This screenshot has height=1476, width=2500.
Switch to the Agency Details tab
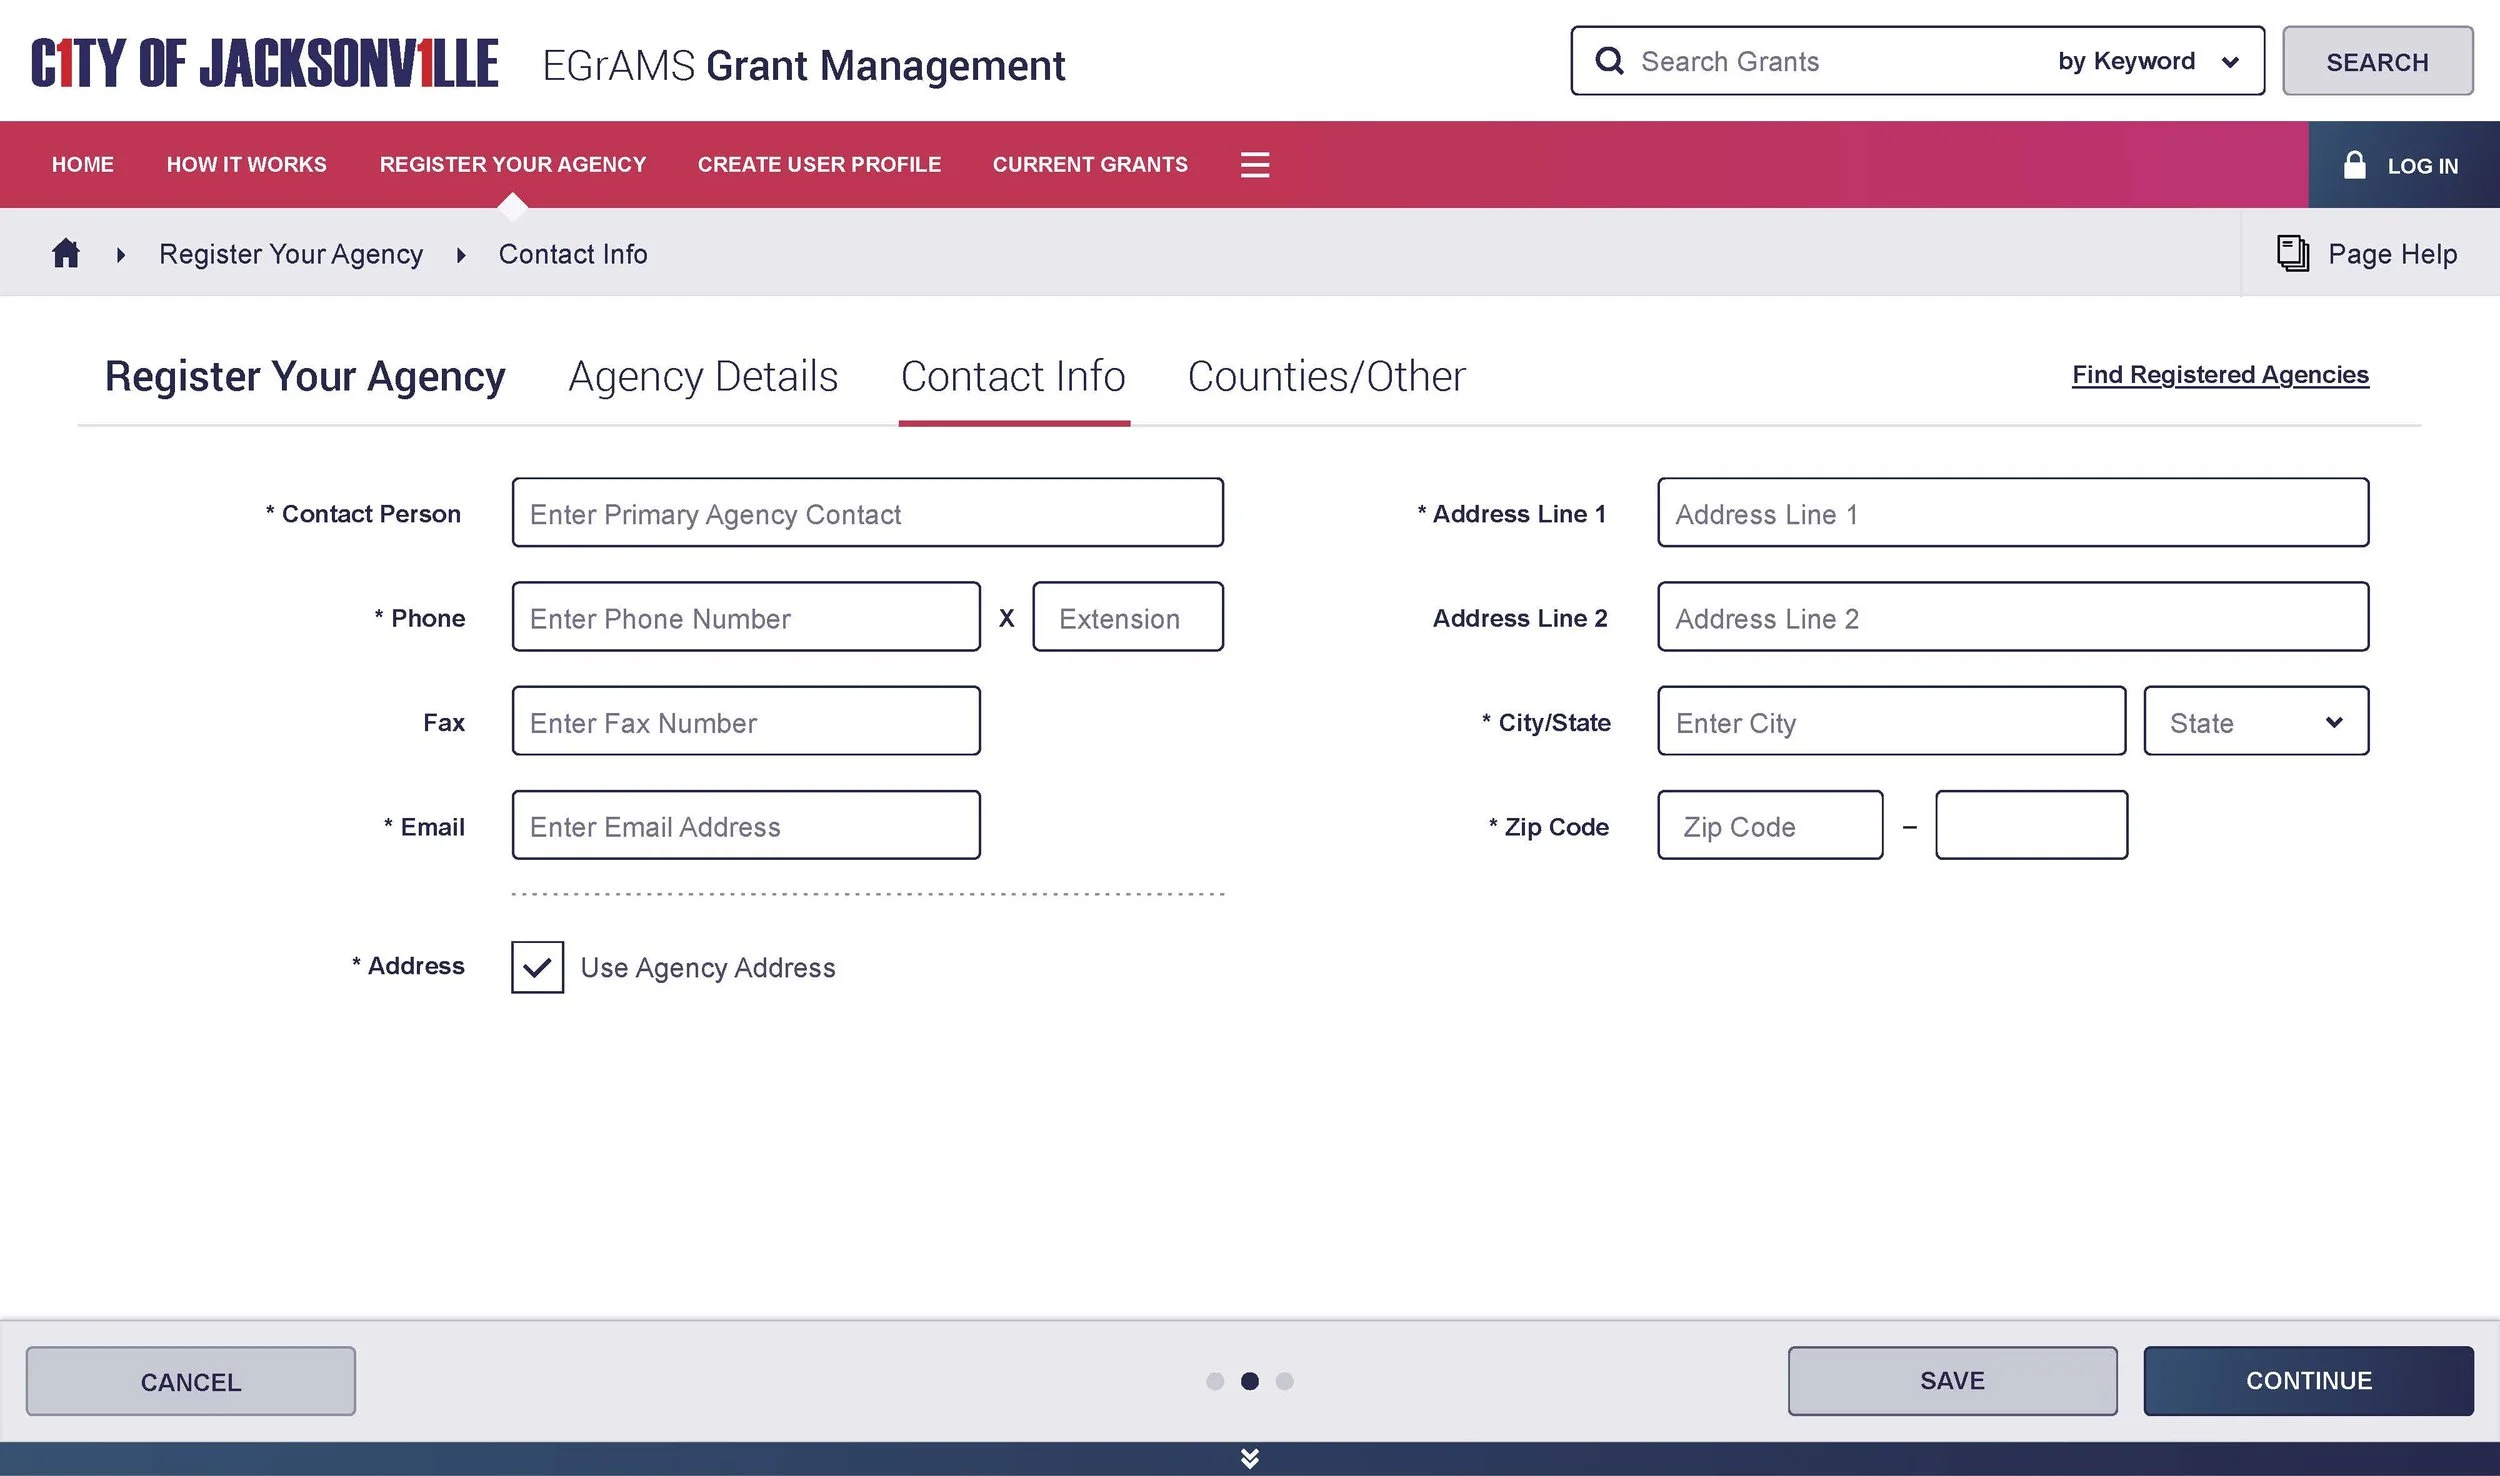(703, 377)
